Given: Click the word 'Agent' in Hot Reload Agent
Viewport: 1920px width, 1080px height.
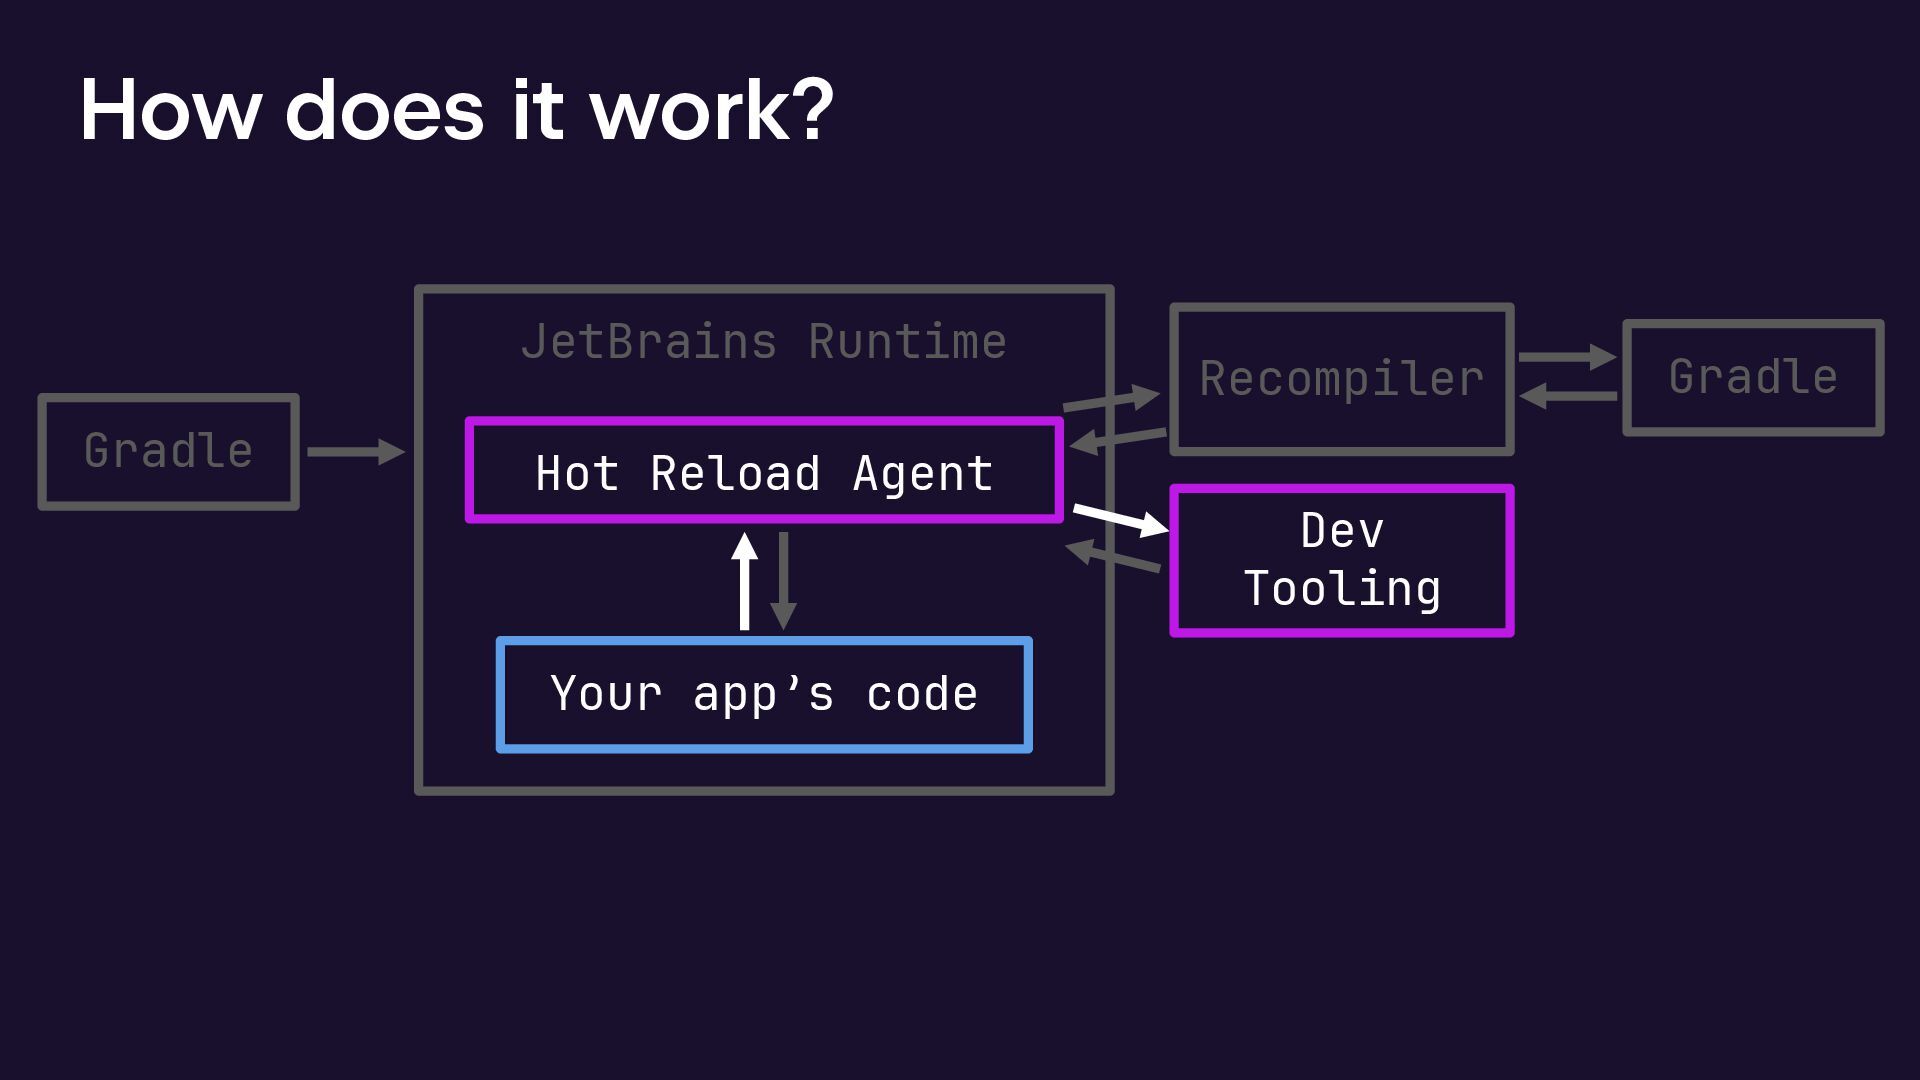Looking at the screenshot, I should (922, 474).
